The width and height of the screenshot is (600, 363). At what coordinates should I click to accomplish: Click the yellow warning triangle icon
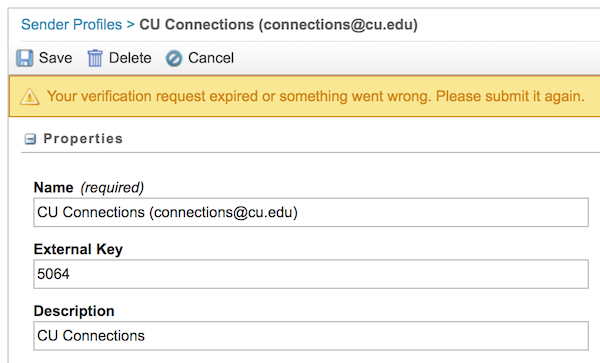click(x=29, y=97)
